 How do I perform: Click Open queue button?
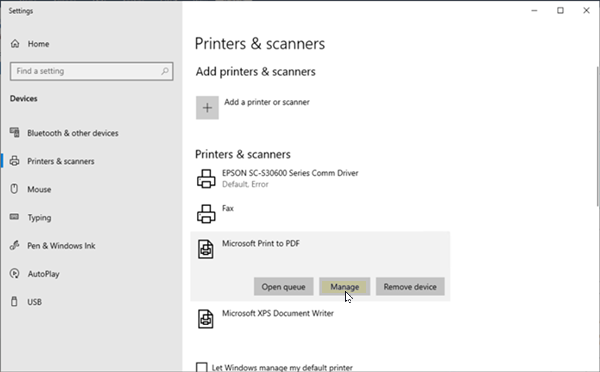[x=284, y=287]
